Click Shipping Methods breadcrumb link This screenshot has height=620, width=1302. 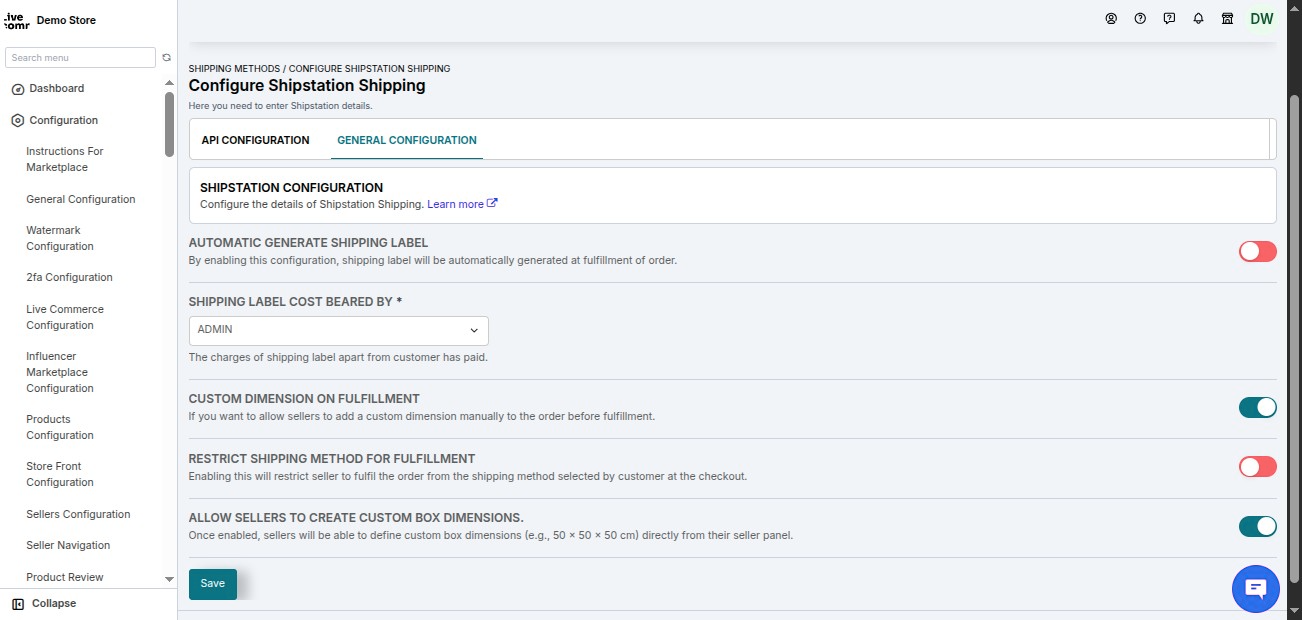[234, 69]
